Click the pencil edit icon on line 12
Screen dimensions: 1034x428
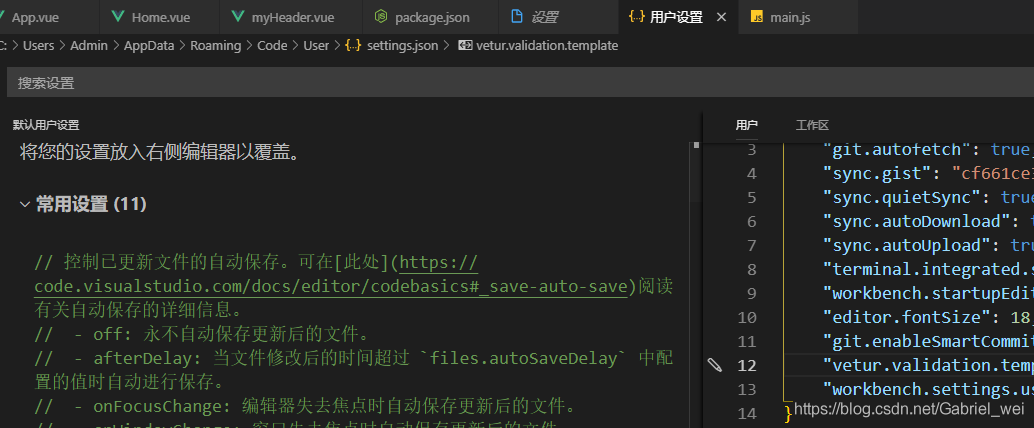click(x=715, y=365)
